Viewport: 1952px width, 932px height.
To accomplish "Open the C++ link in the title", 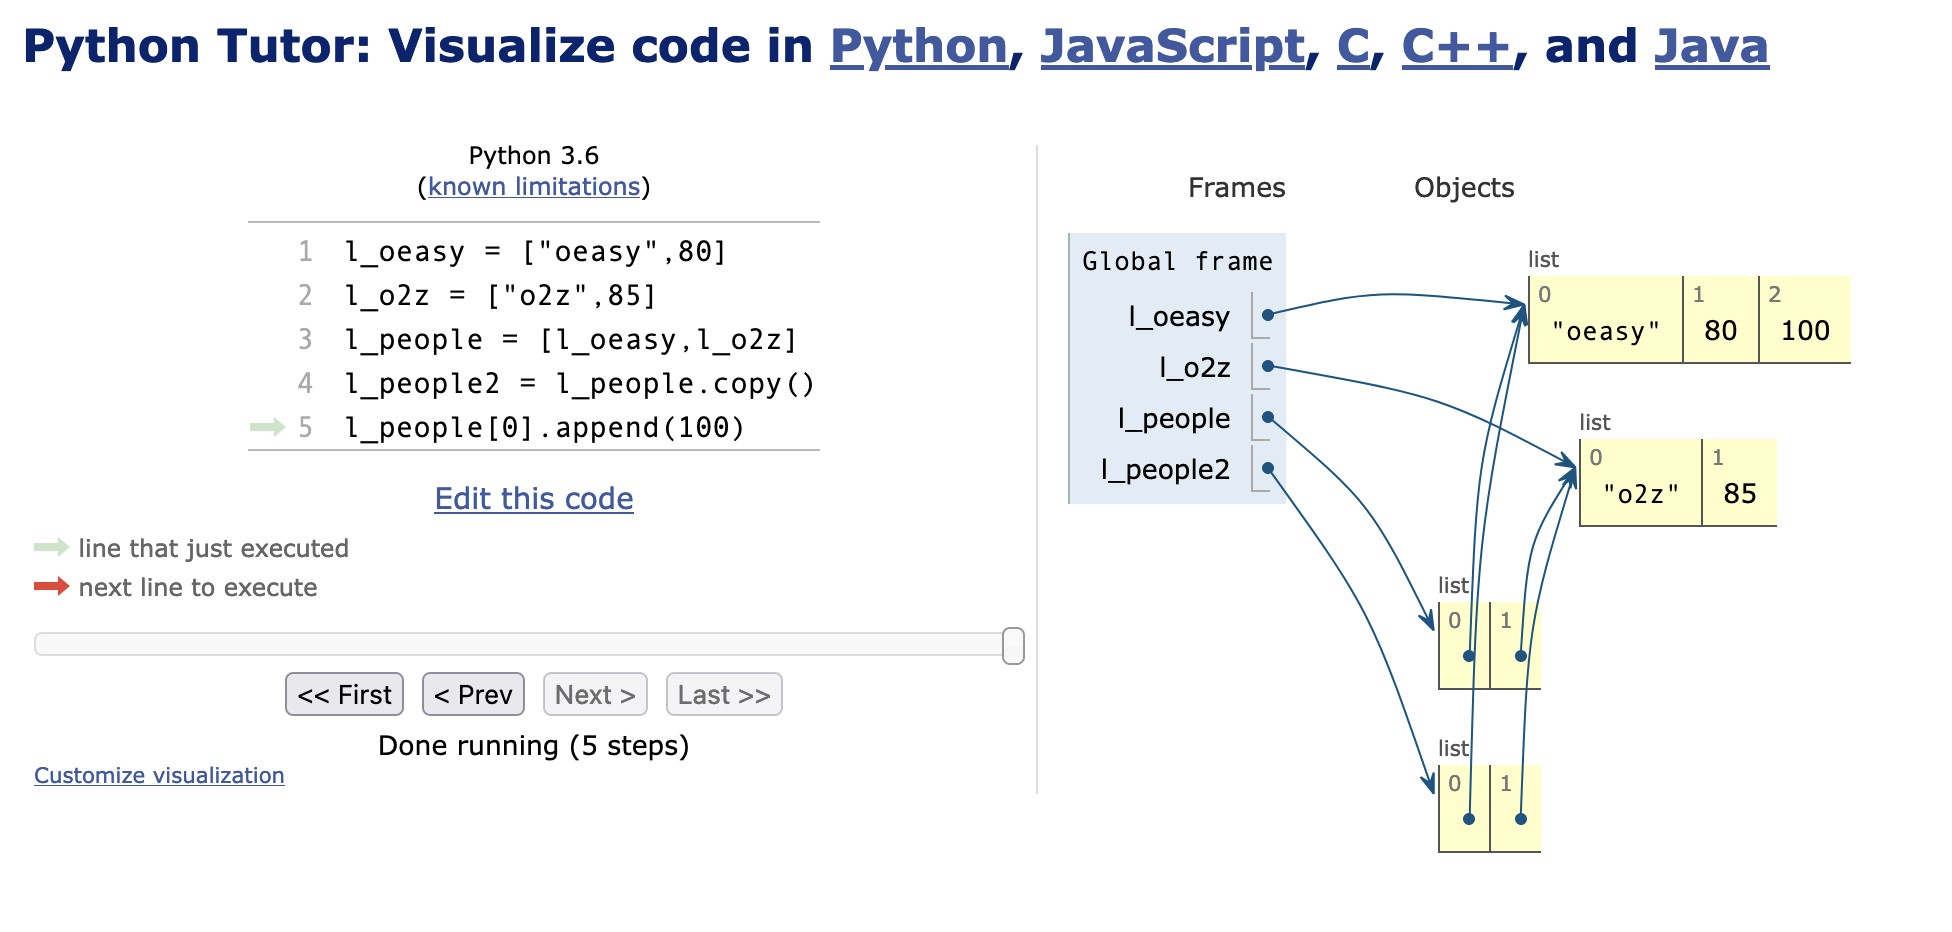I will [x=1457, y=46].
